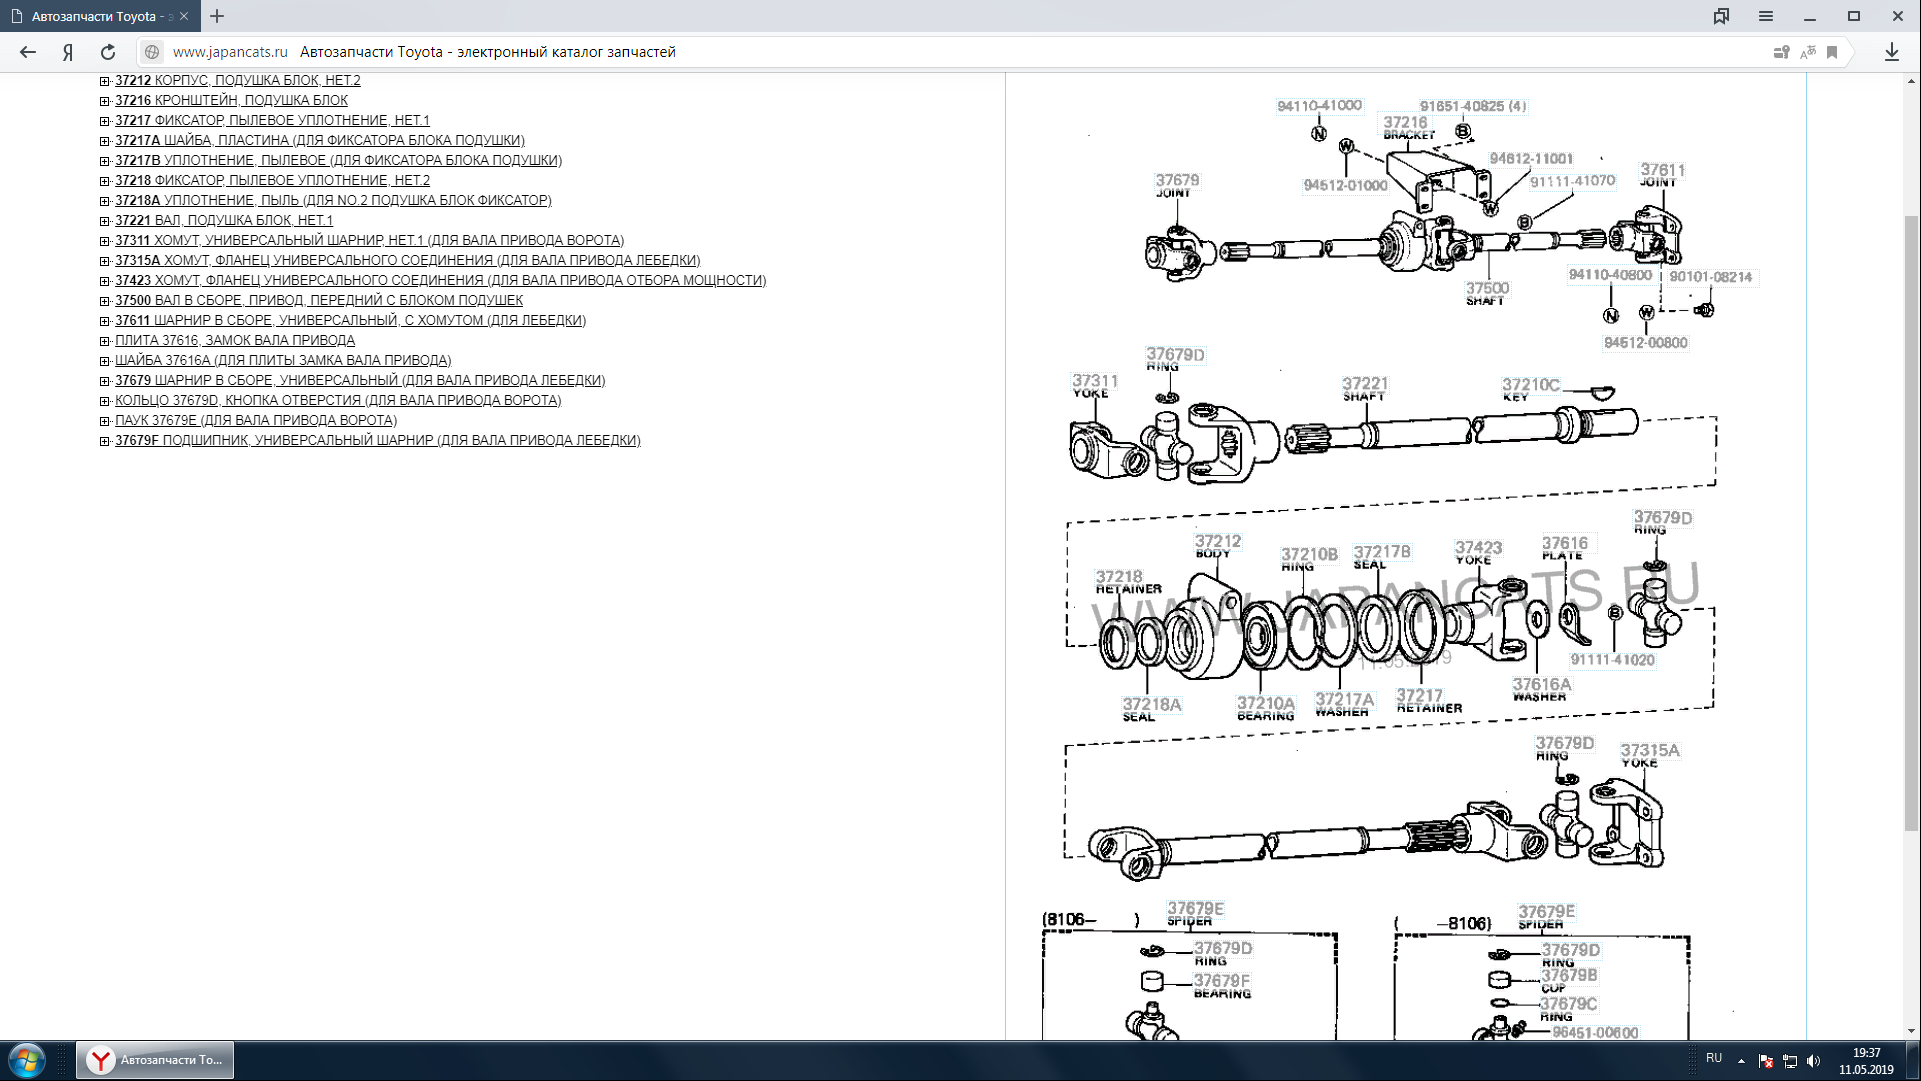Open link 37216 КРОНШТЕЙН, ПОДУШКА БЛОК

coord(231,100)
